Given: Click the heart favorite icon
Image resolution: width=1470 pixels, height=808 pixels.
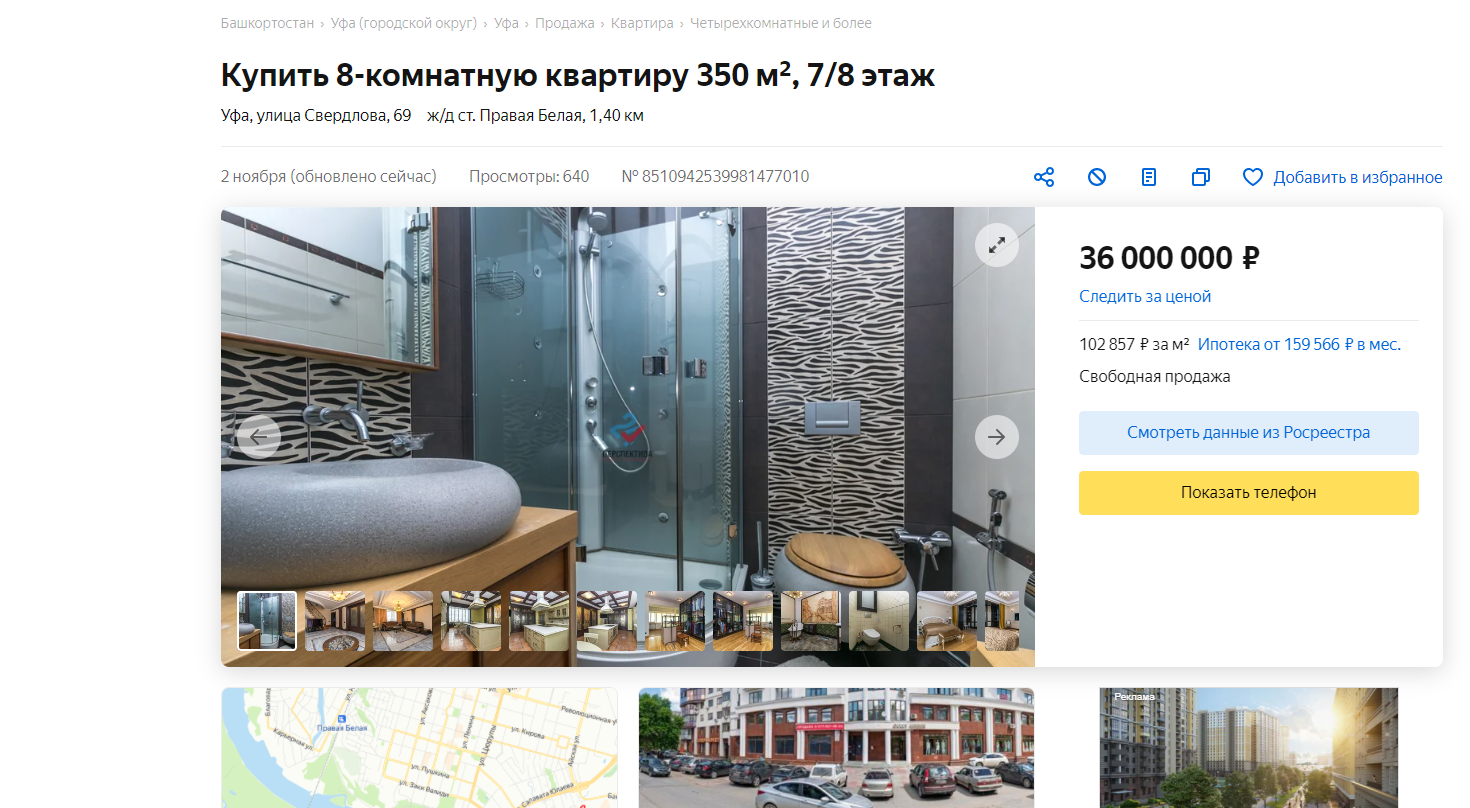Looking at the screenshot, I should 1253,177.
